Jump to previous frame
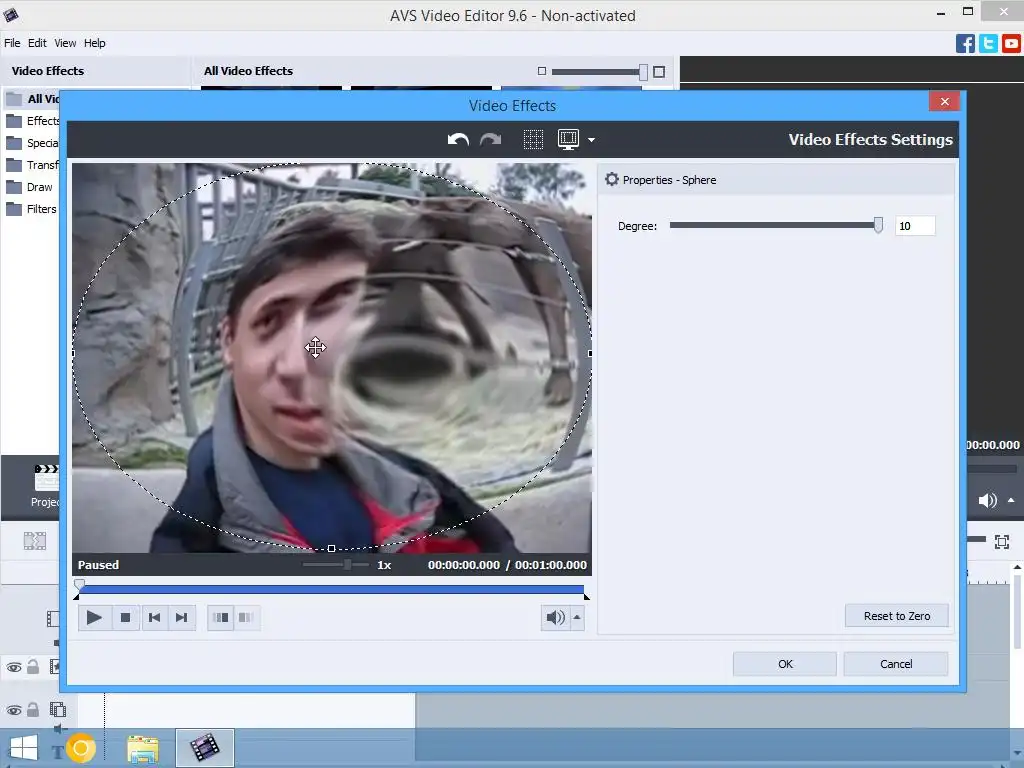 [154, 617]
